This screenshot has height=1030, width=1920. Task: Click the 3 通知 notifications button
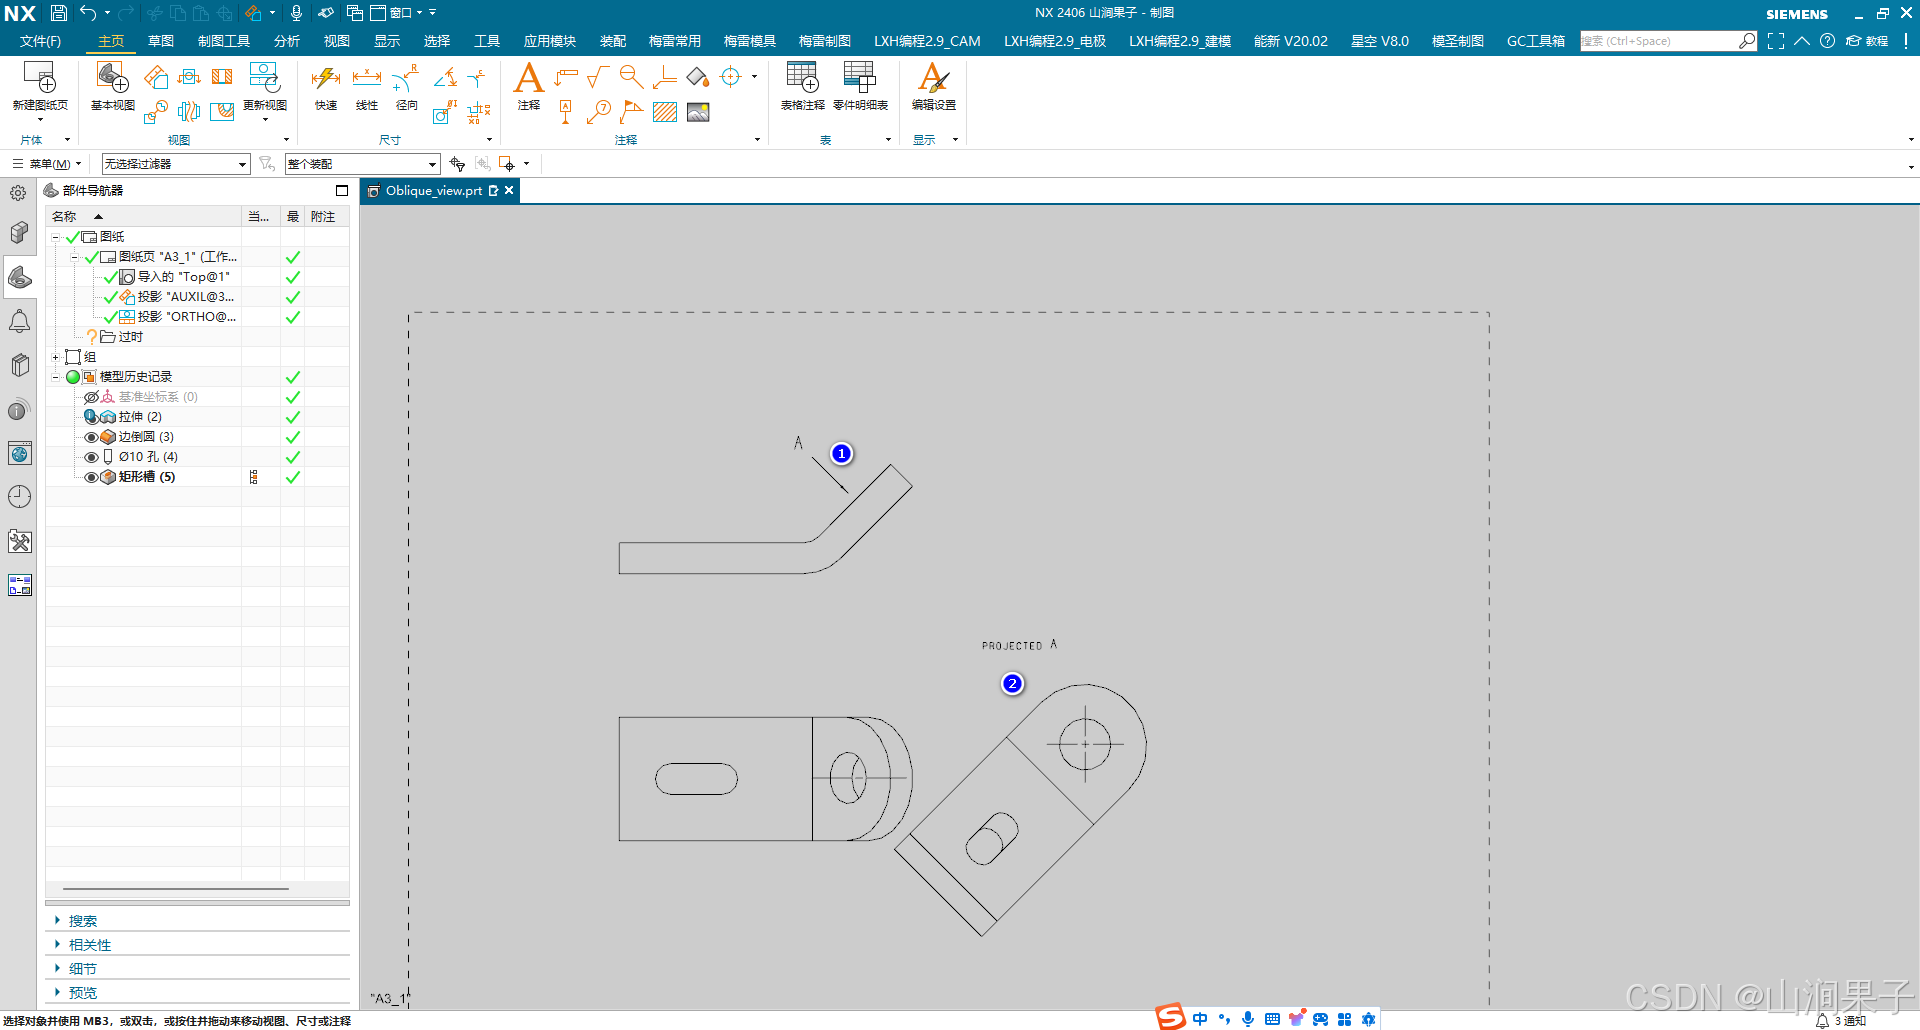(x=1841, y=1021)
